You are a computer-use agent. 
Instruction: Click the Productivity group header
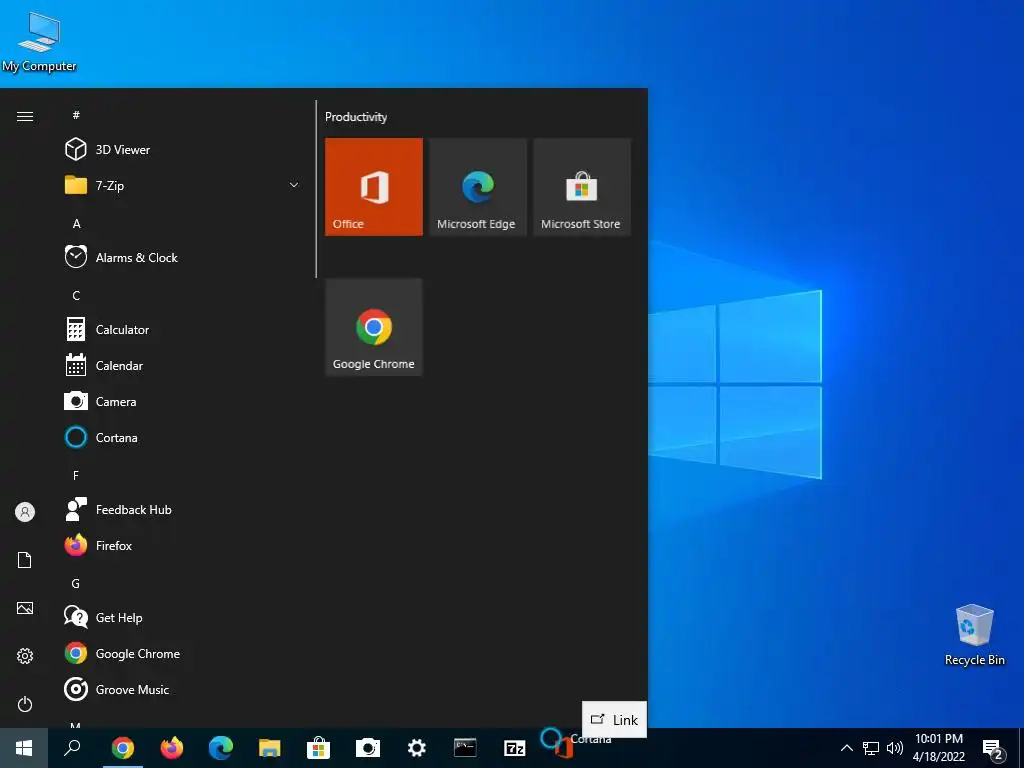coord(356,117)
